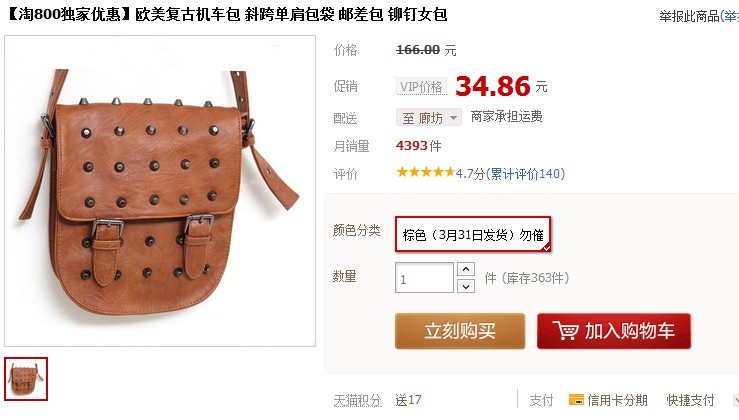Image resolution: width=739 pixels, height=420 pixels.
Task: Click the 立刻购买 buy now button
Action: (x=460, y=331)
